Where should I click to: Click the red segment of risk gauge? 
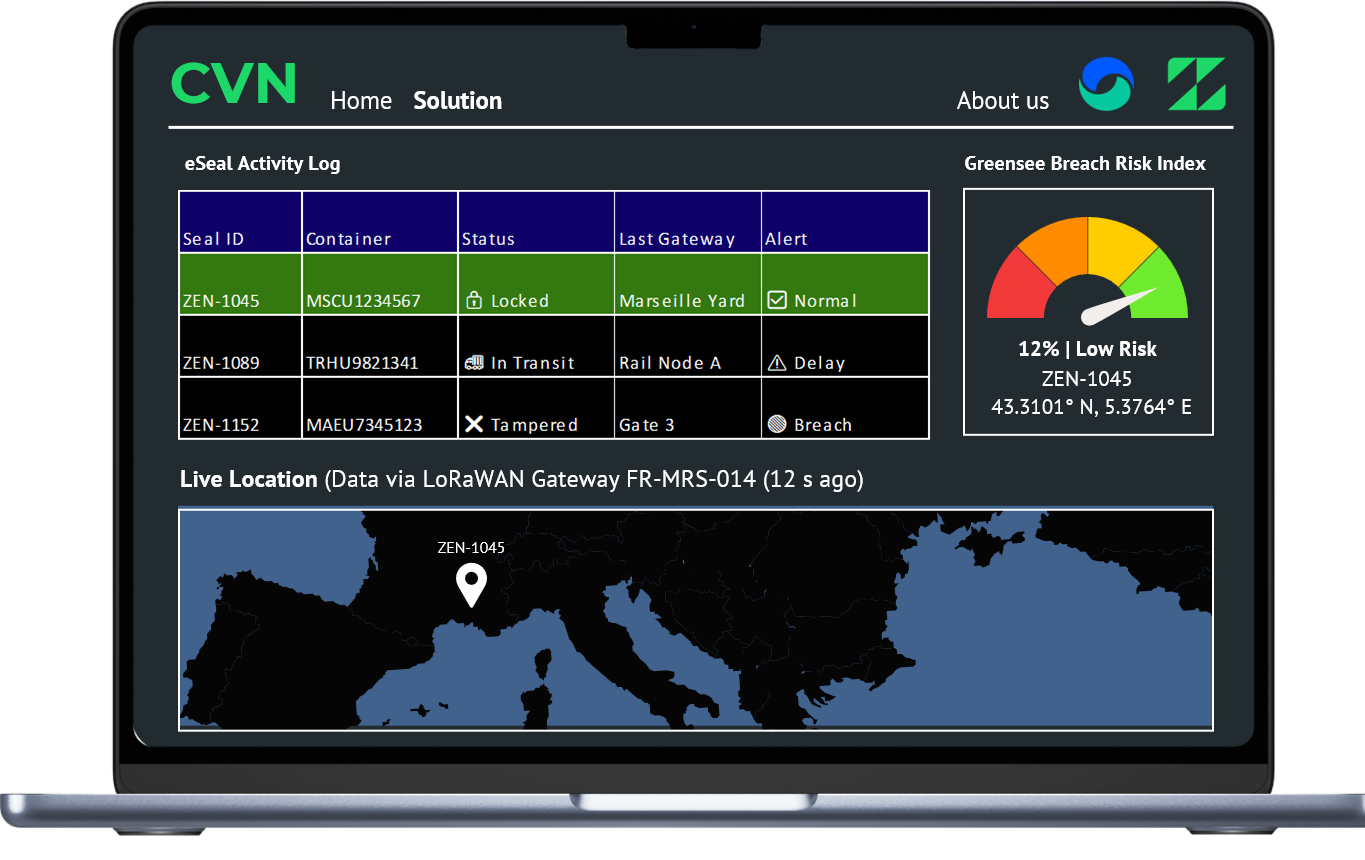1015,286
